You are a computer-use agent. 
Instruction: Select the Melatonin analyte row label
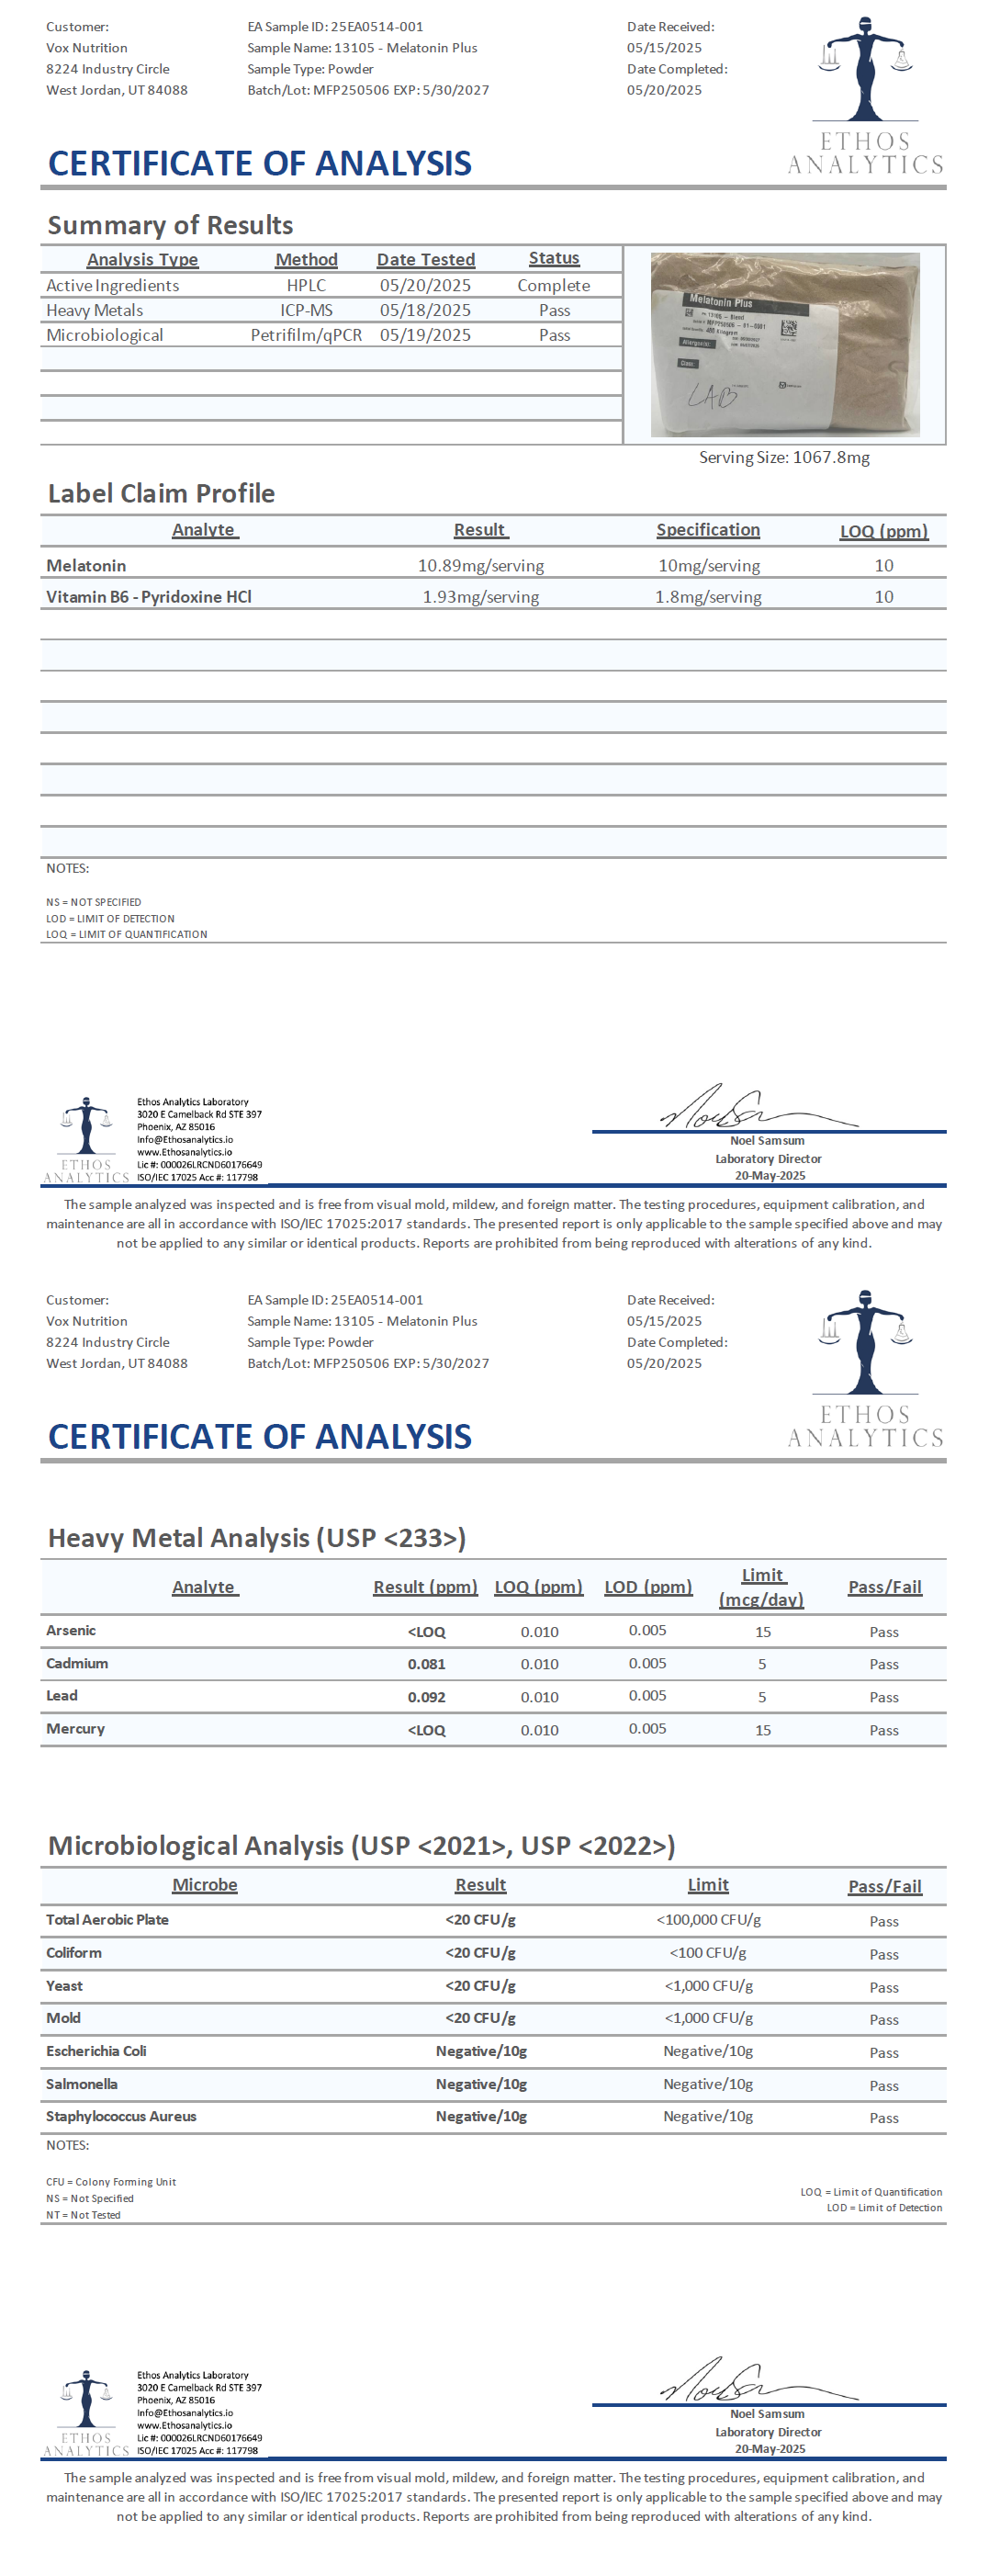coord(86,566)
